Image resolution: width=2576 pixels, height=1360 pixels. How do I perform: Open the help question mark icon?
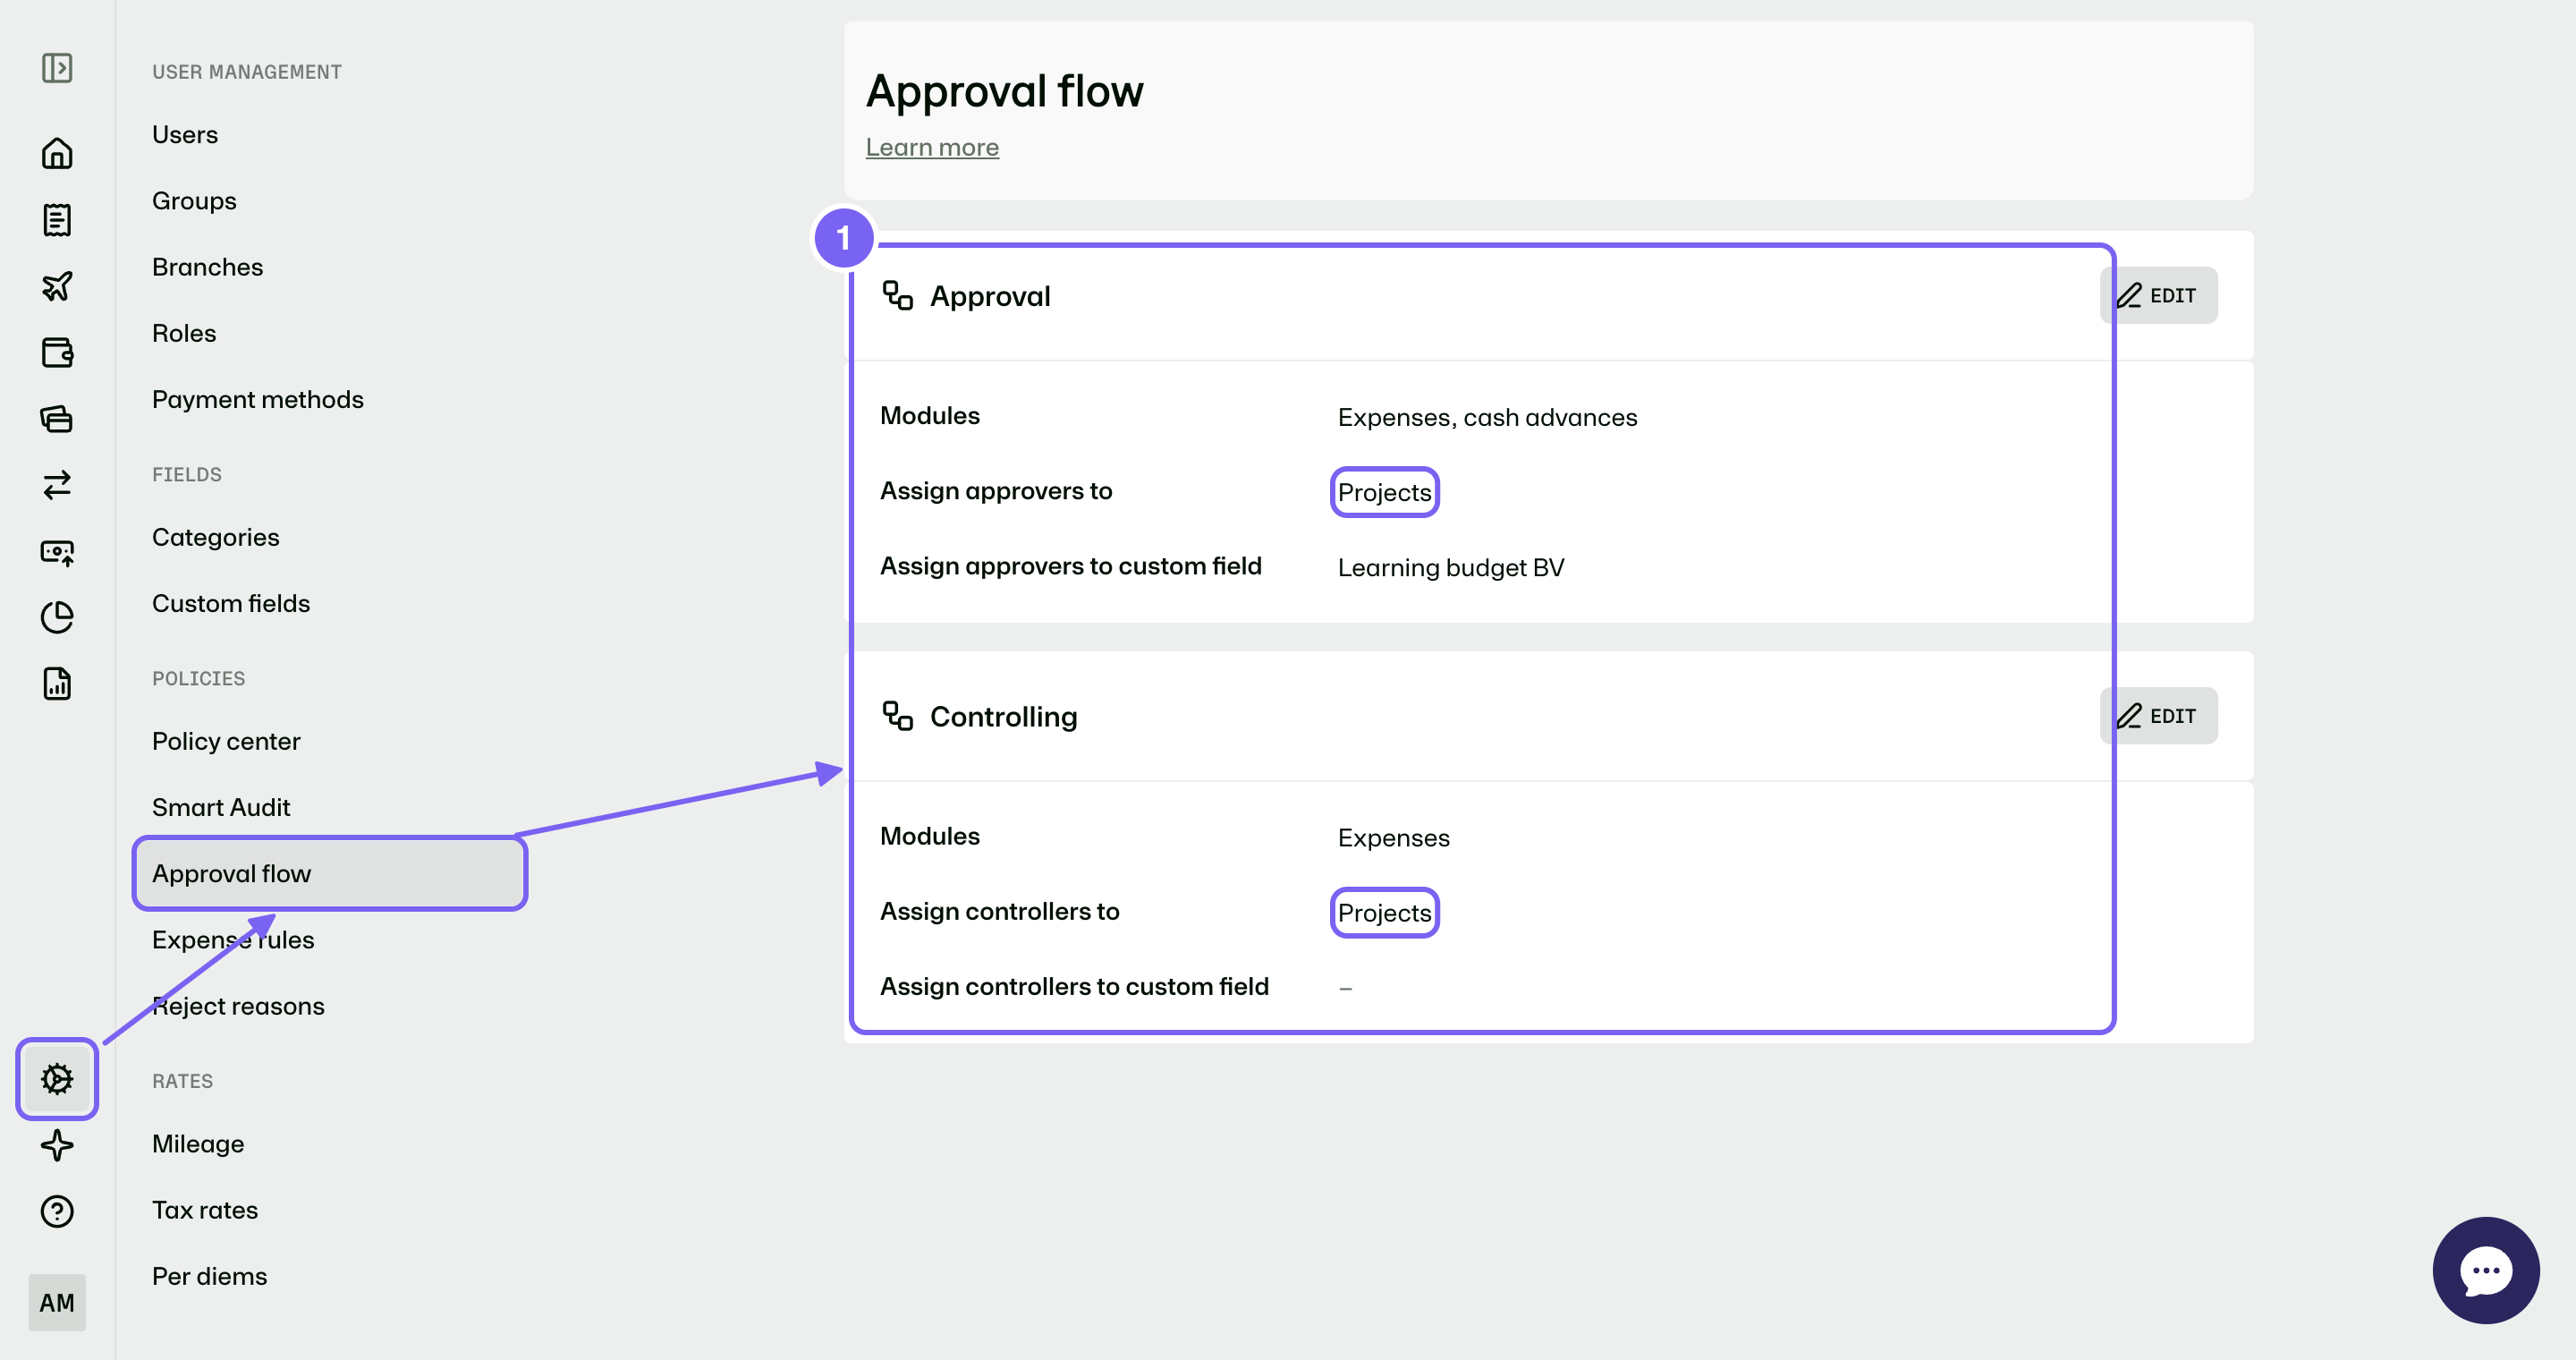tap(57, 1211)
